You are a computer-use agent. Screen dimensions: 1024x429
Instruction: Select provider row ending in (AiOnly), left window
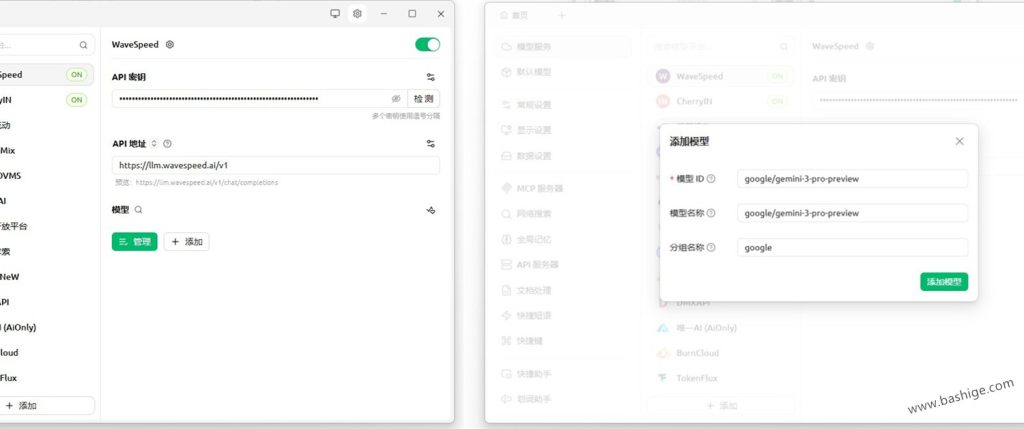(47, 327)
